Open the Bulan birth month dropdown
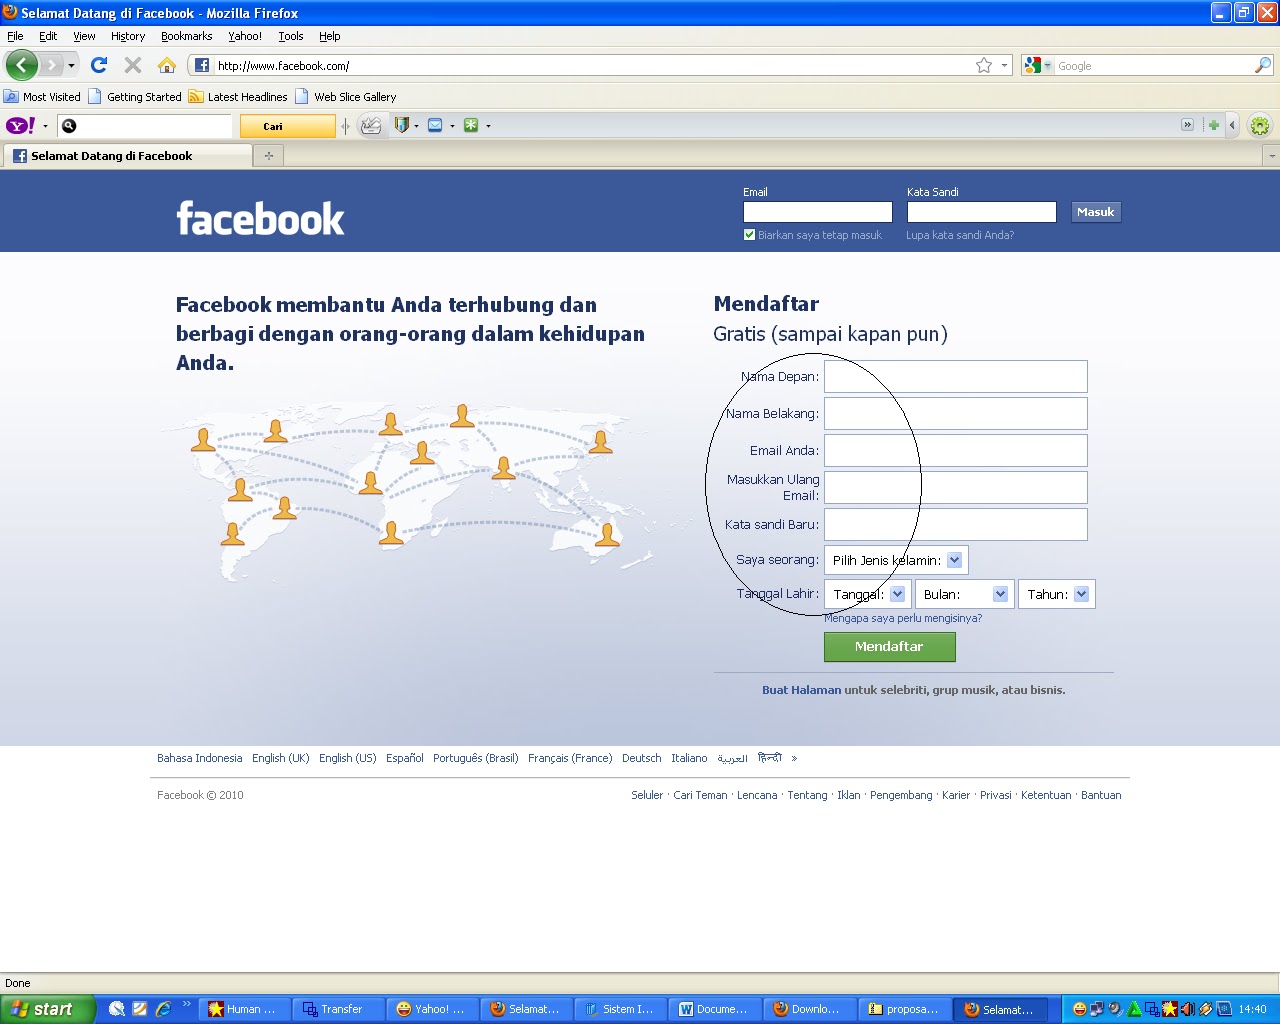 click(x=964, y=594)
